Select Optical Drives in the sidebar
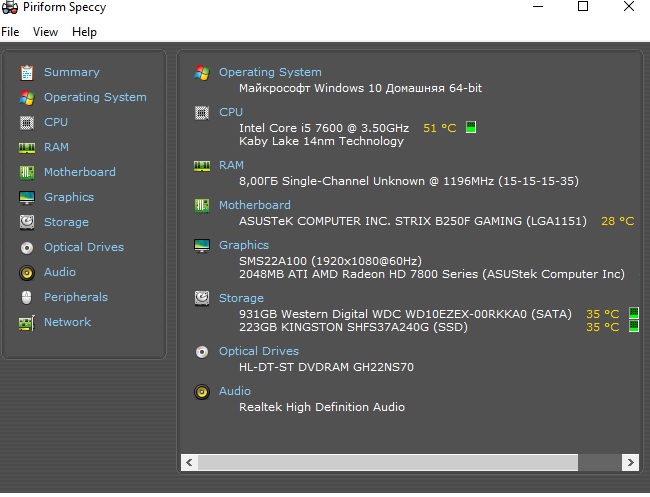The image size is (650, 497). 84,247
